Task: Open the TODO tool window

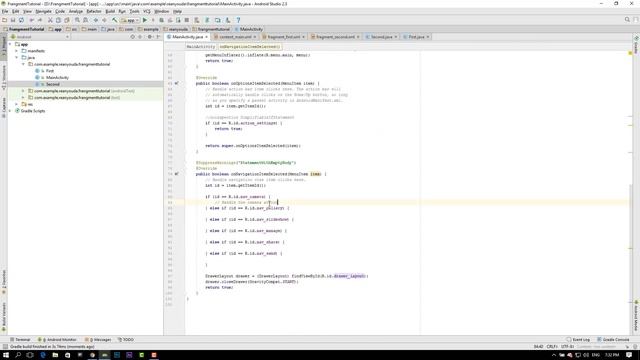Action: (126, 340)
